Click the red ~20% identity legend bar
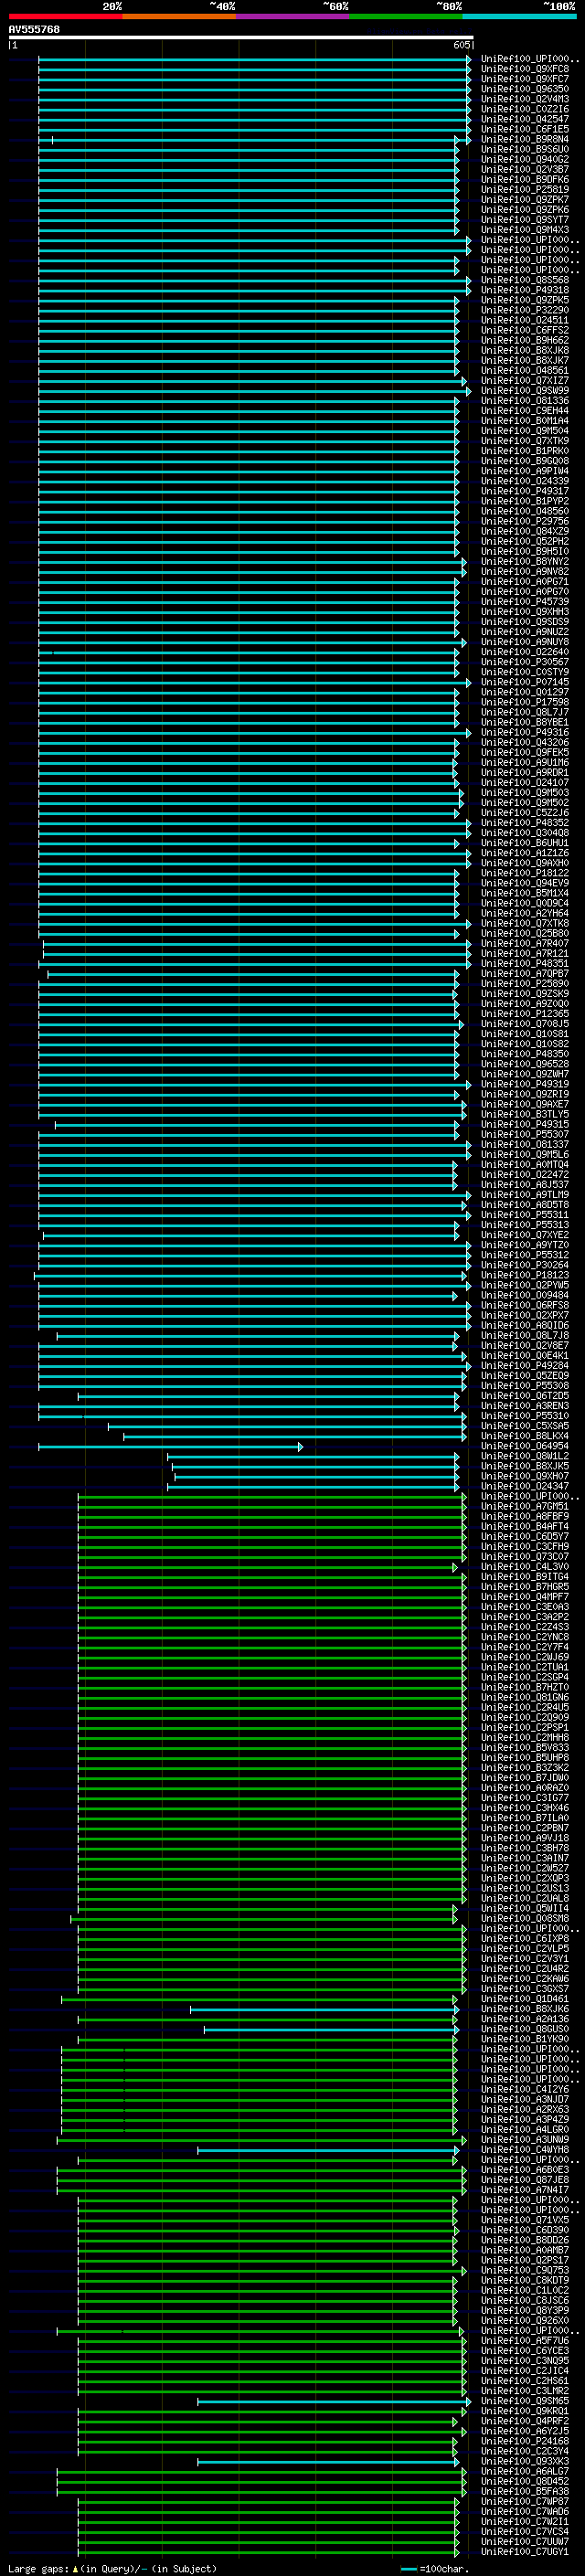Viewport: 585px width, 2576px height. point(65,16)
